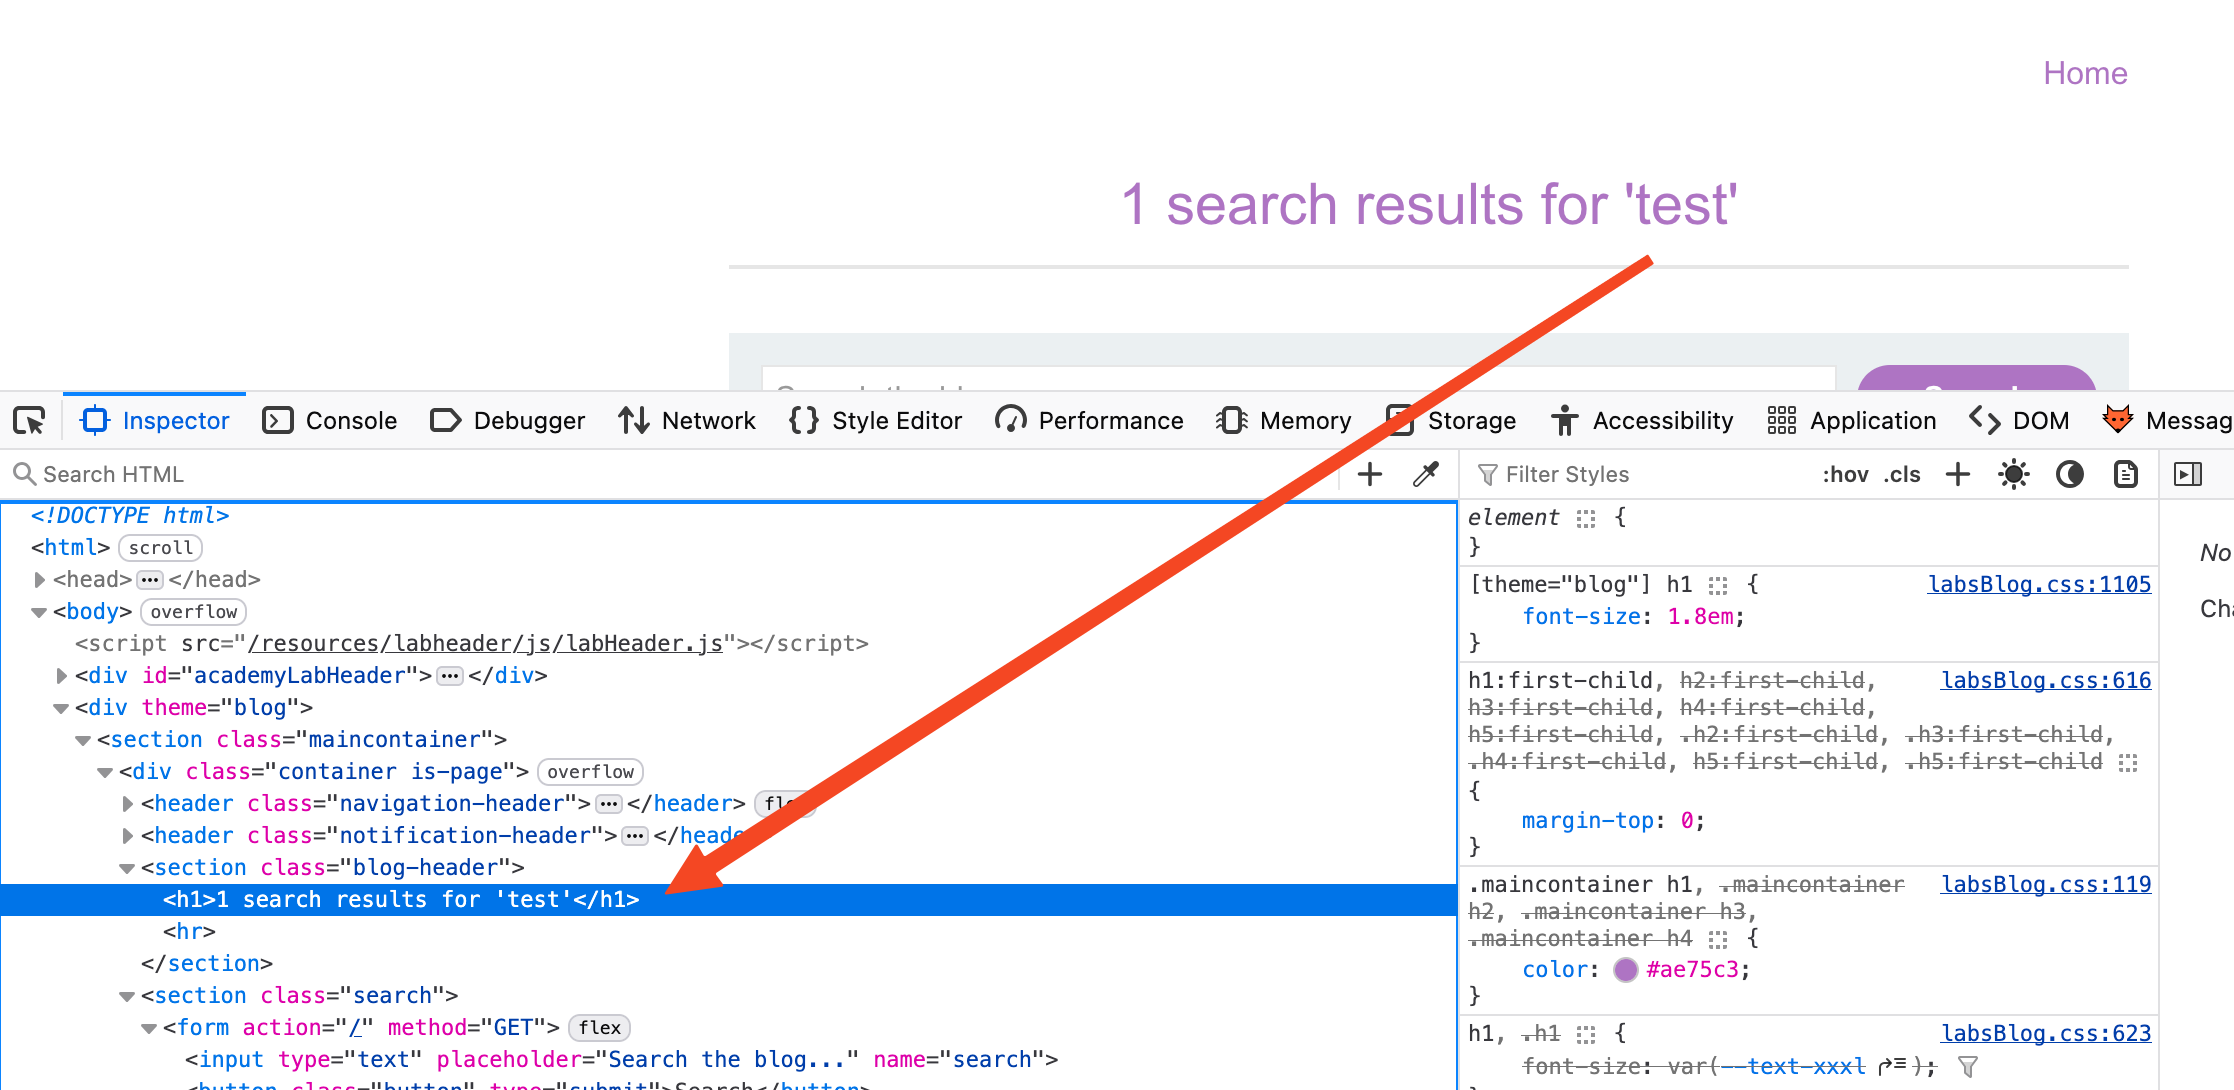Screen dimensions: 2234x1090
Task: Open the .cls classes panel
Action: (1902, 474)
